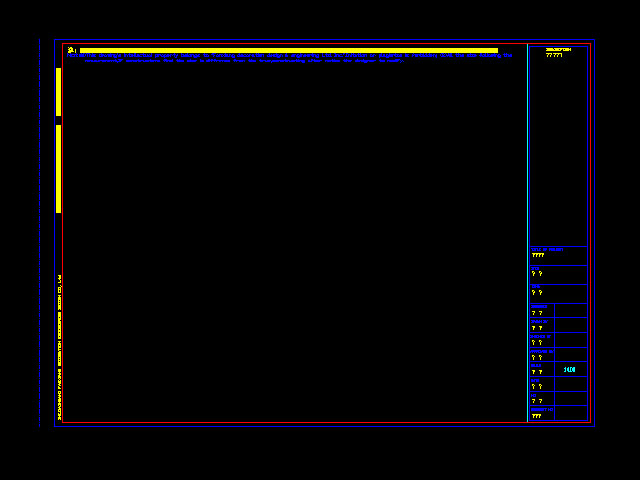Select yellow question marks under DESCRIPTION header
The image size is (640, 480).
pos(554,56)
